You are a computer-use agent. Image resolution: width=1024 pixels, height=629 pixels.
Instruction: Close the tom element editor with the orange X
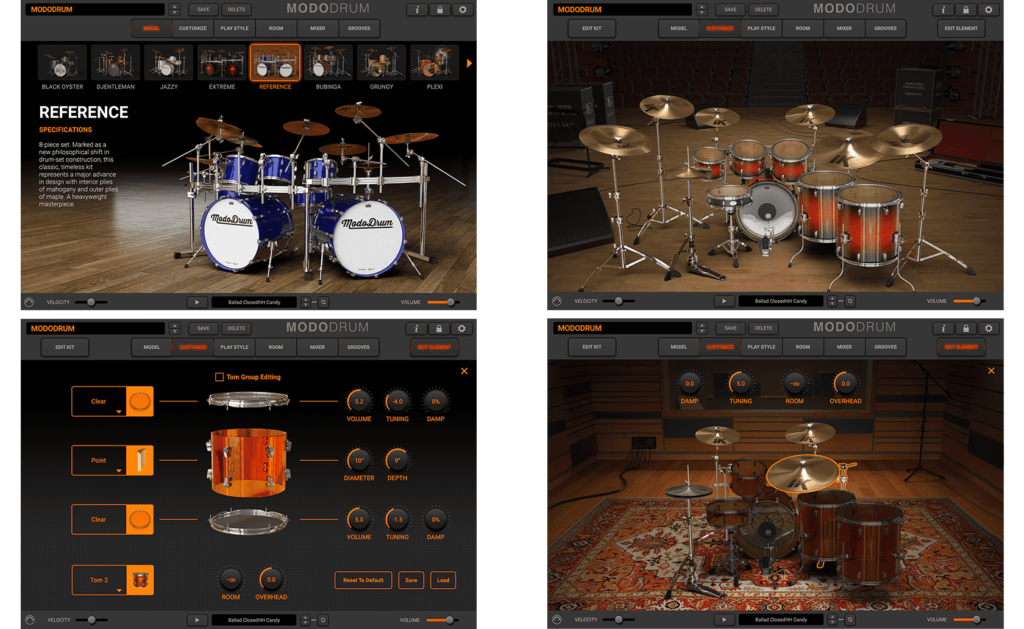click(x=464, y=371)
